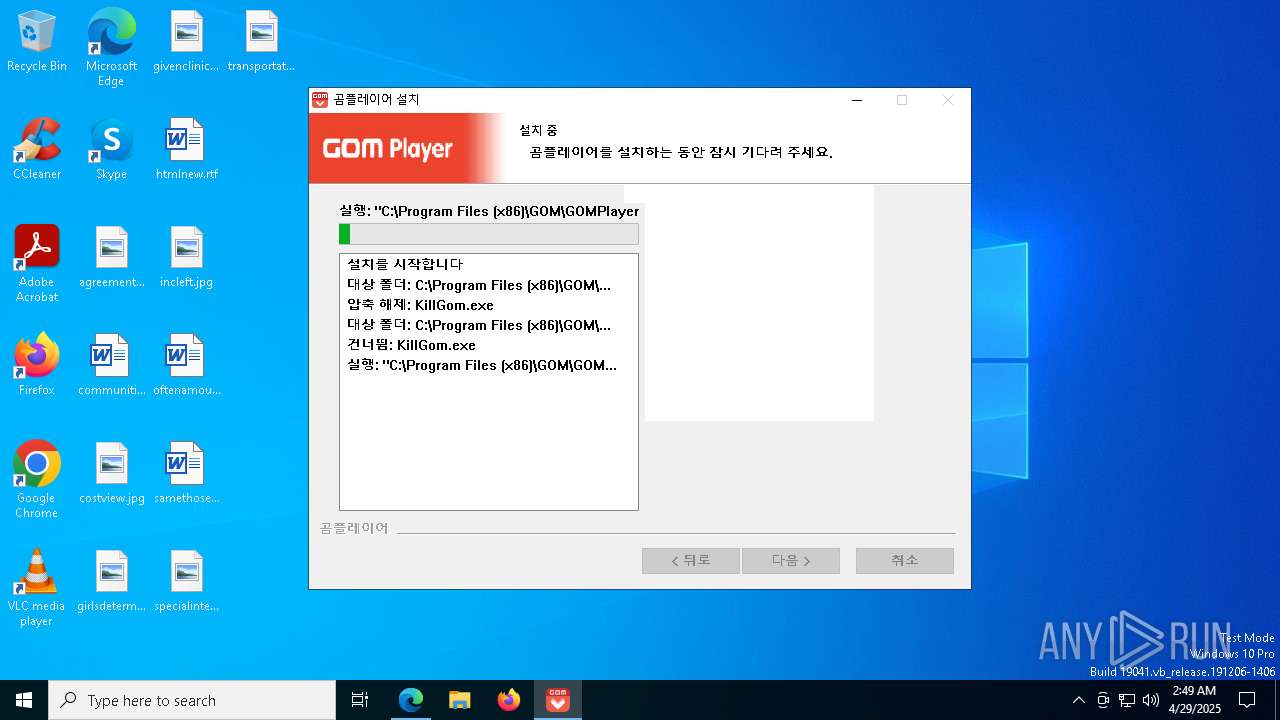The height and width of the screenshot is (720, 1280).
Task: Select the girlsdeterm image file icon
Action: click(111, 581)
